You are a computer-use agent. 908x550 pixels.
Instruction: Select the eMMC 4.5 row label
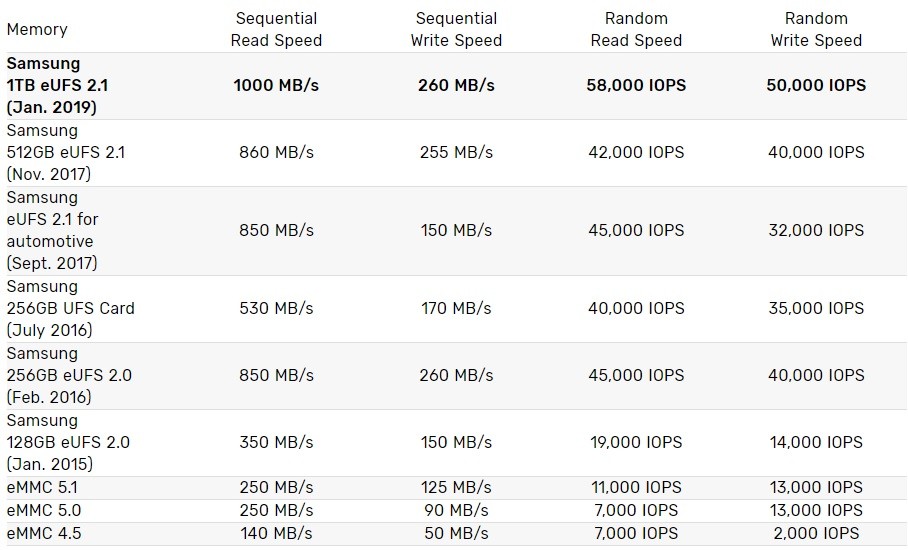[44, 533]
